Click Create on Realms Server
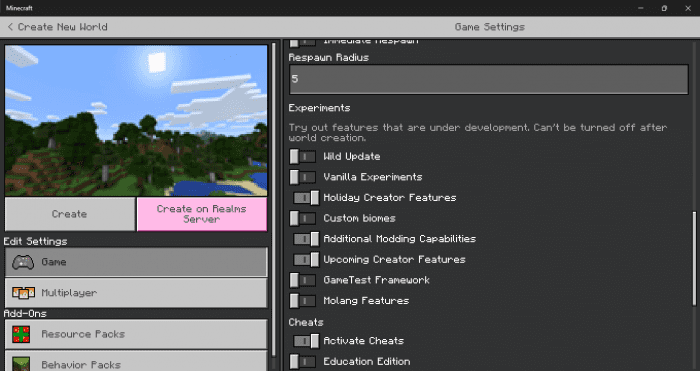 pos(202,214)
